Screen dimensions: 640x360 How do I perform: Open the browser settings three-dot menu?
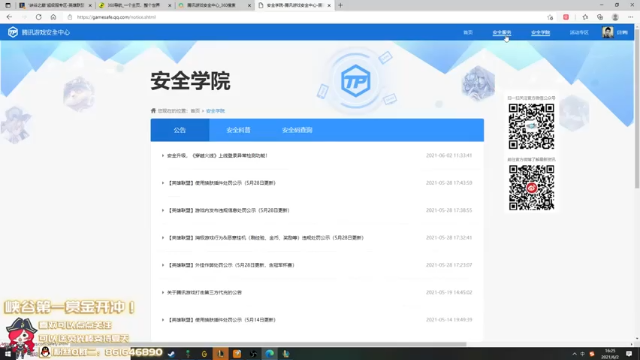[631, 17]
